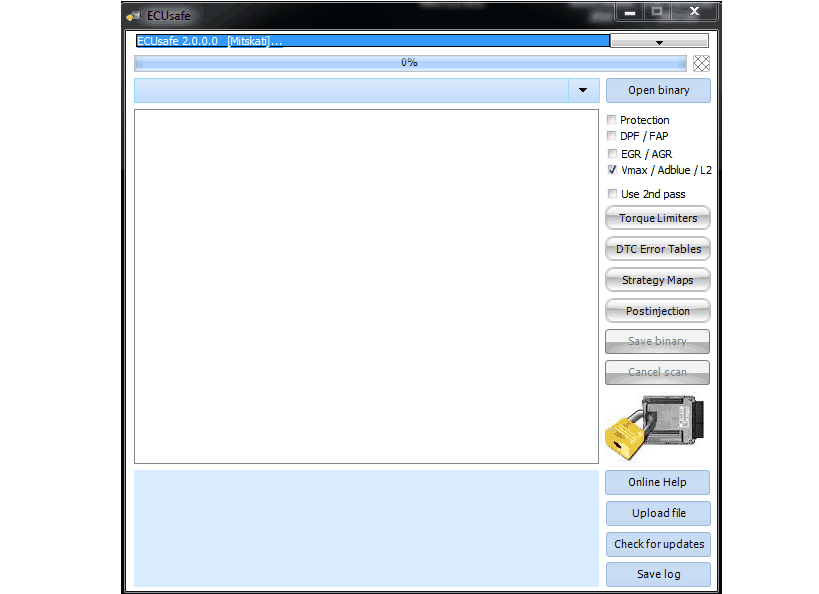The width and height of the screenshot is (819, 594).
Task: Click Check for updates
Action: click(x=658, y=544)
